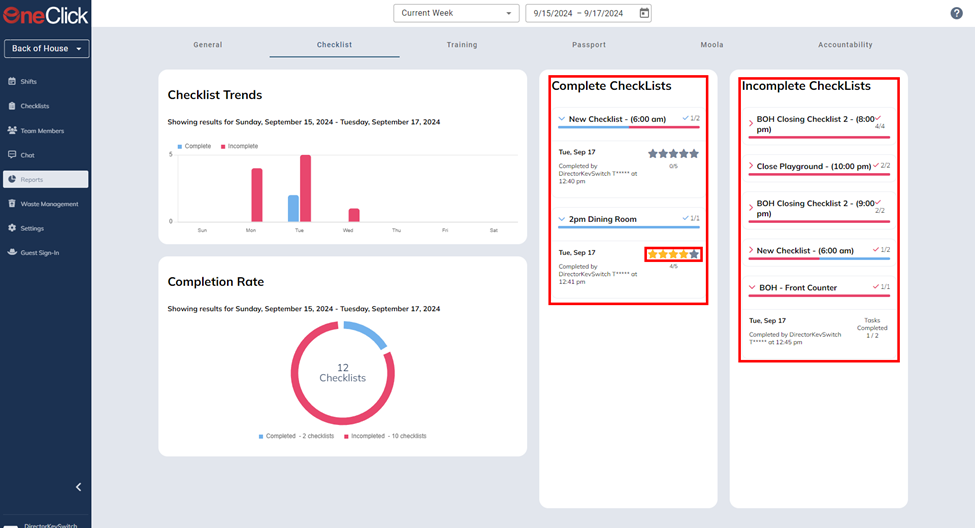
Task: Go to Team Members sidebar icon
Action: point(12,130)
